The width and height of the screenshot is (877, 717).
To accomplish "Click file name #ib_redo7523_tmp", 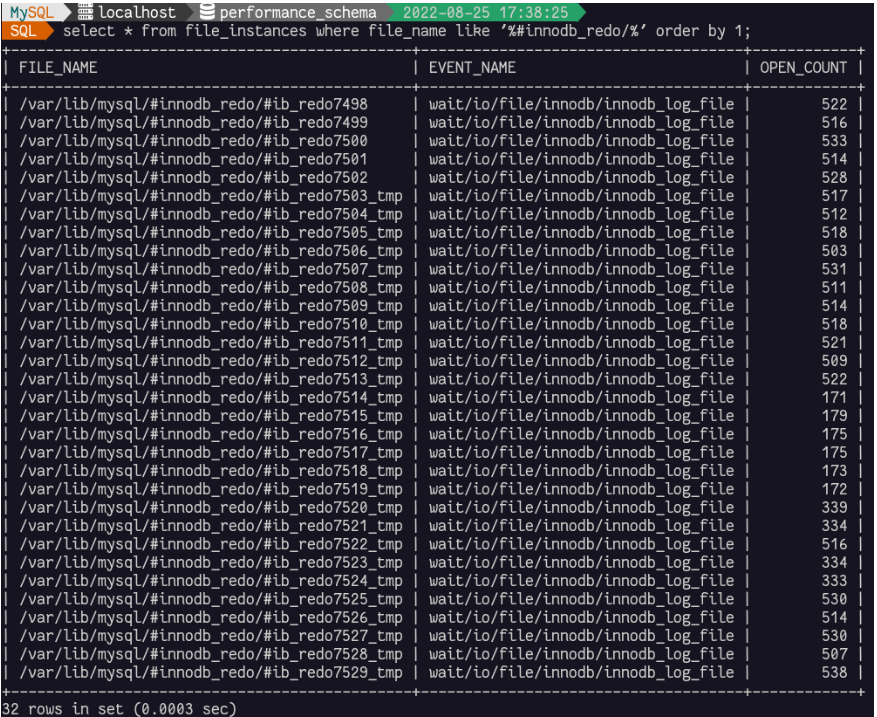I will point(211,563).
